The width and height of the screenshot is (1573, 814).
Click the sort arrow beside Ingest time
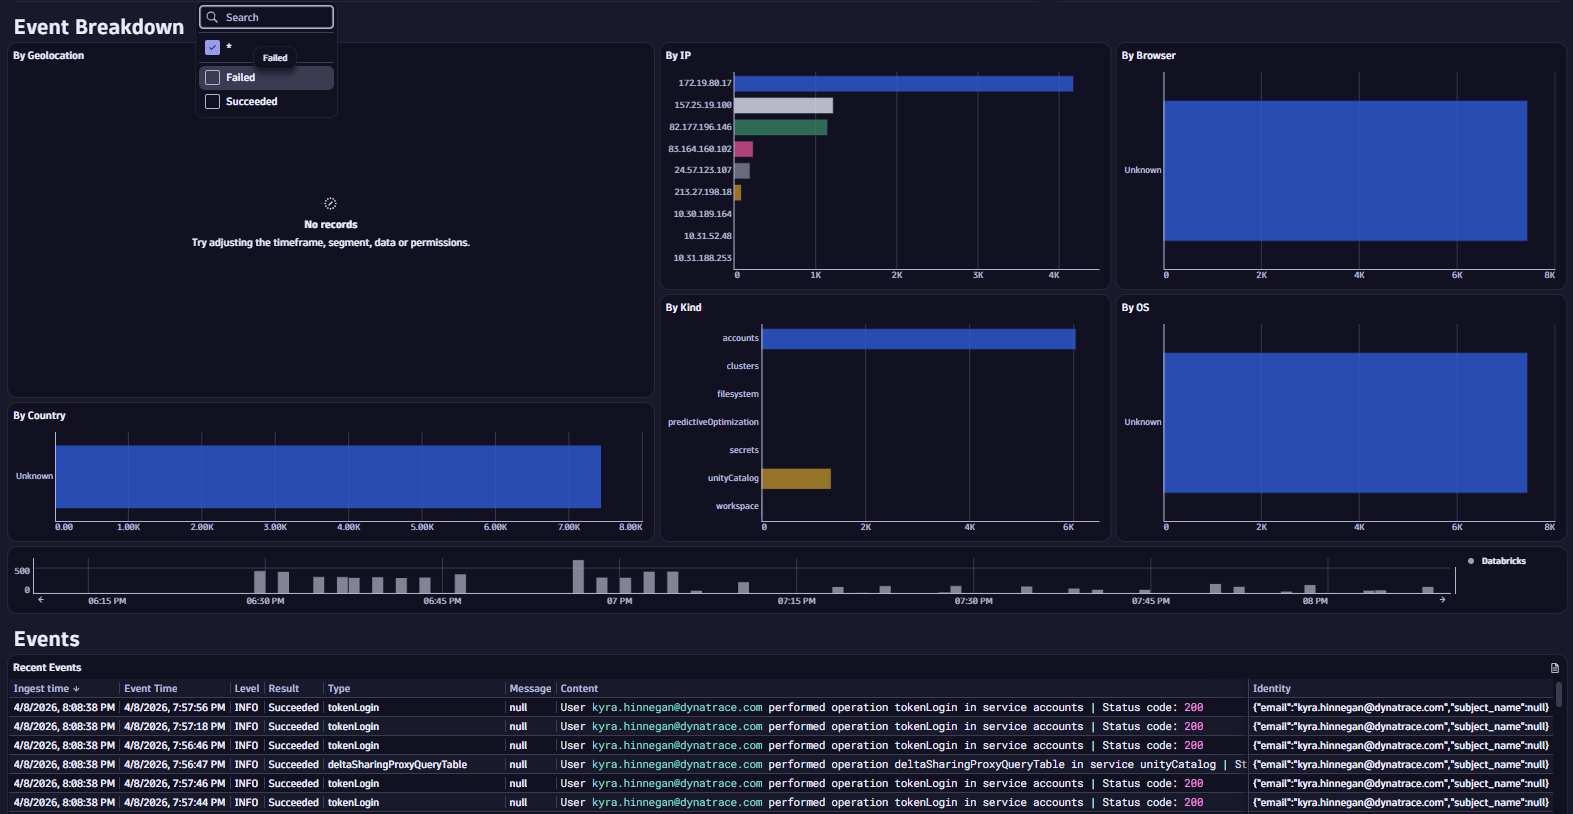click(x=76, y=689)
